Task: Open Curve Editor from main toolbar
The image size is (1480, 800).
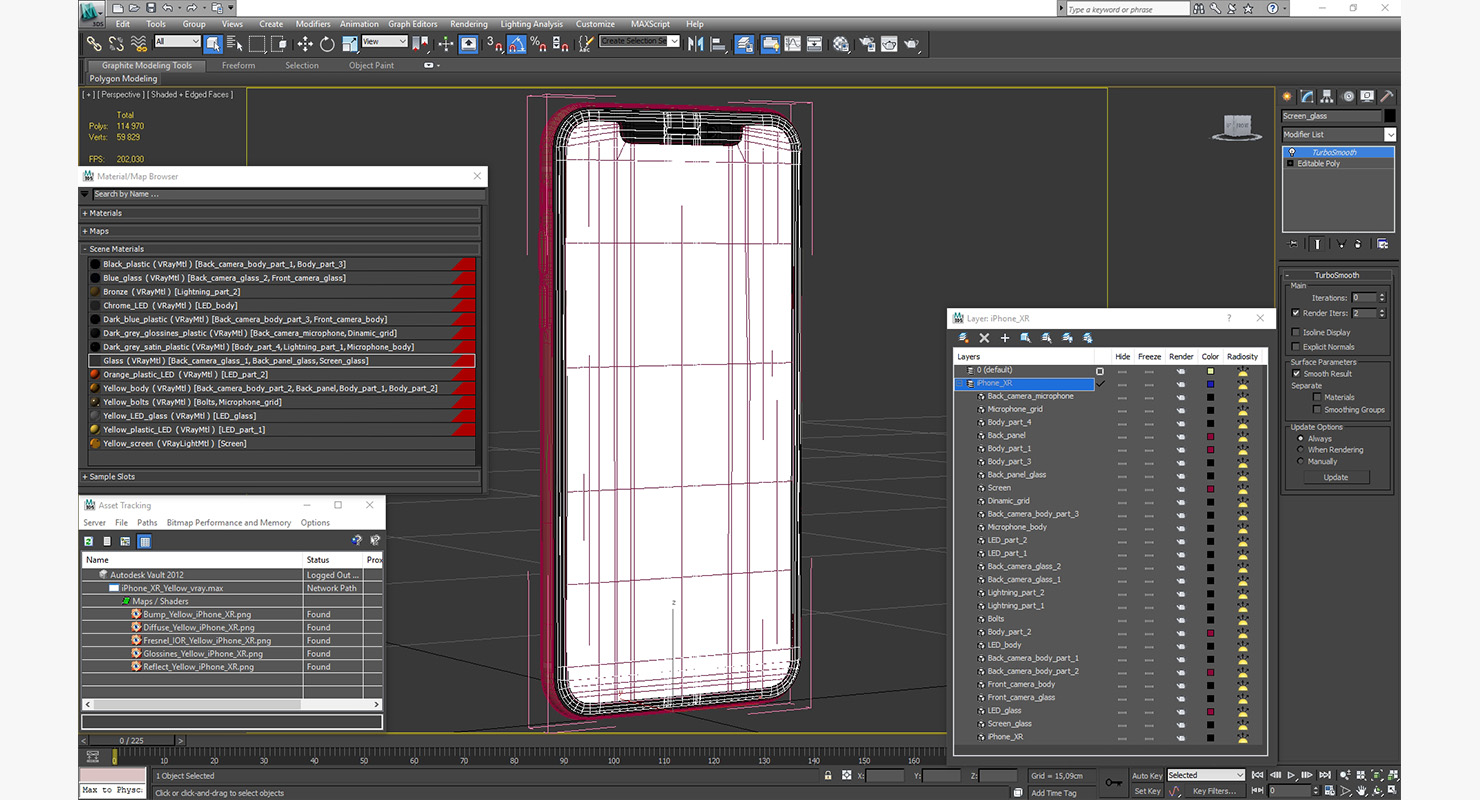Action: pos(792,44)
